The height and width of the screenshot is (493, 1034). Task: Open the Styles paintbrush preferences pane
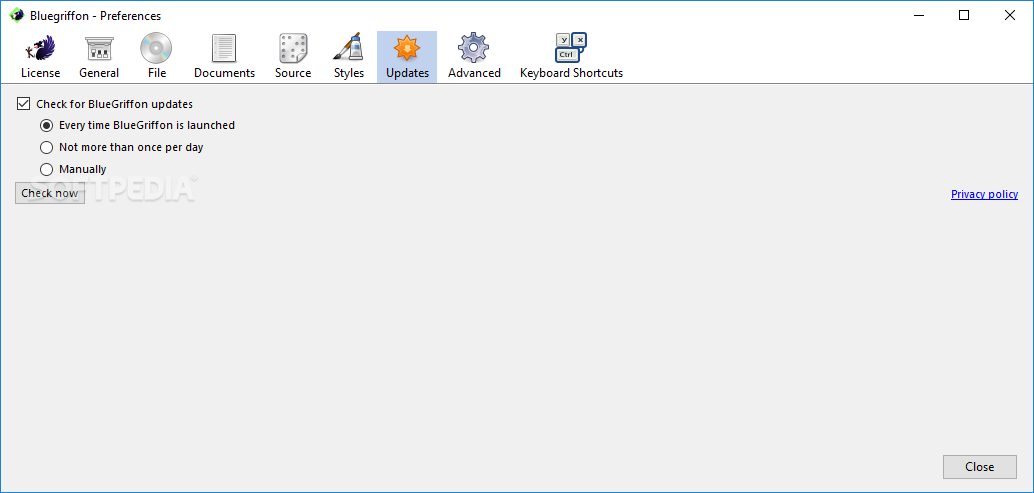click(x=349, y=57)
